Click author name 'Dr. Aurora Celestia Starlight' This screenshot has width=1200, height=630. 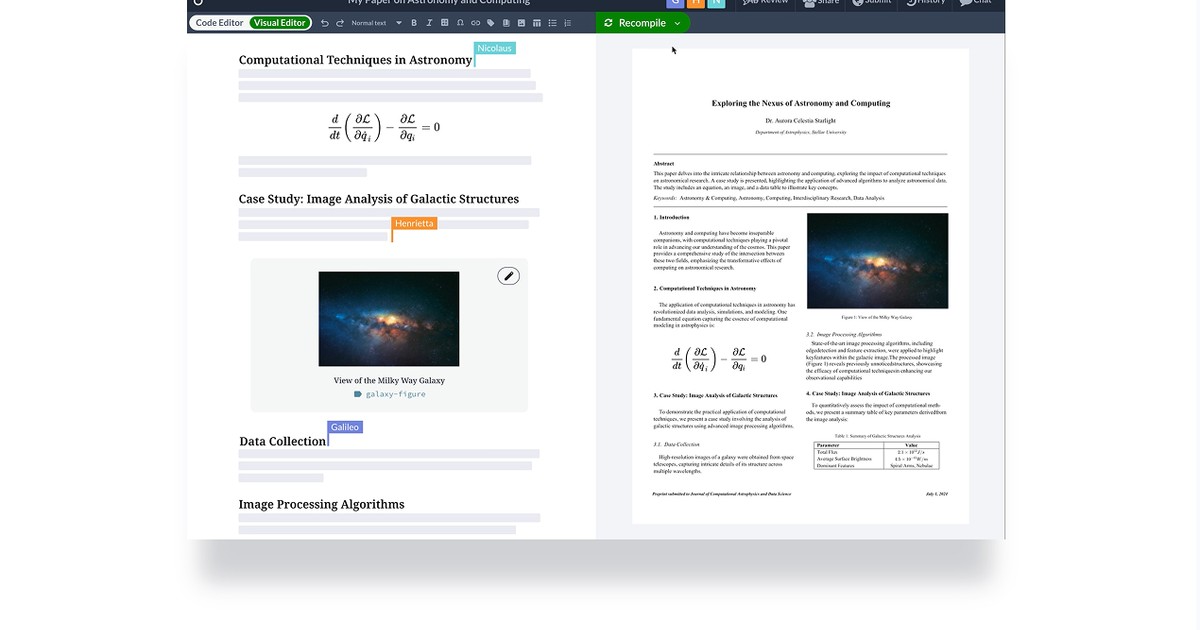point(800,121)
